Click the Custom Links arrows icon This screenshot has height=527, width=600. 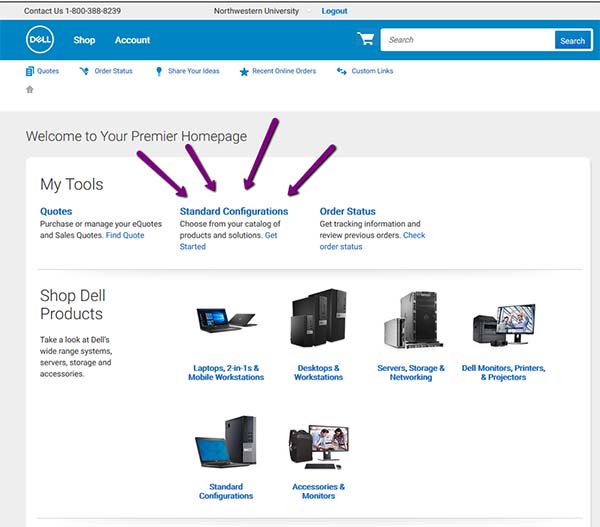[x=342, y=71]
